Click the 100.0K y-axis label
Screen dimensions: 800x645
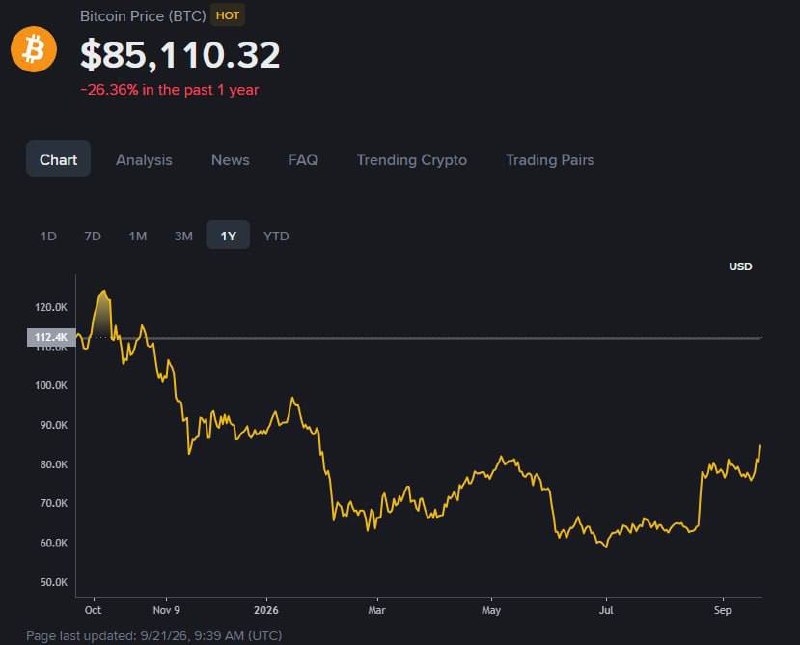[52, 385]
